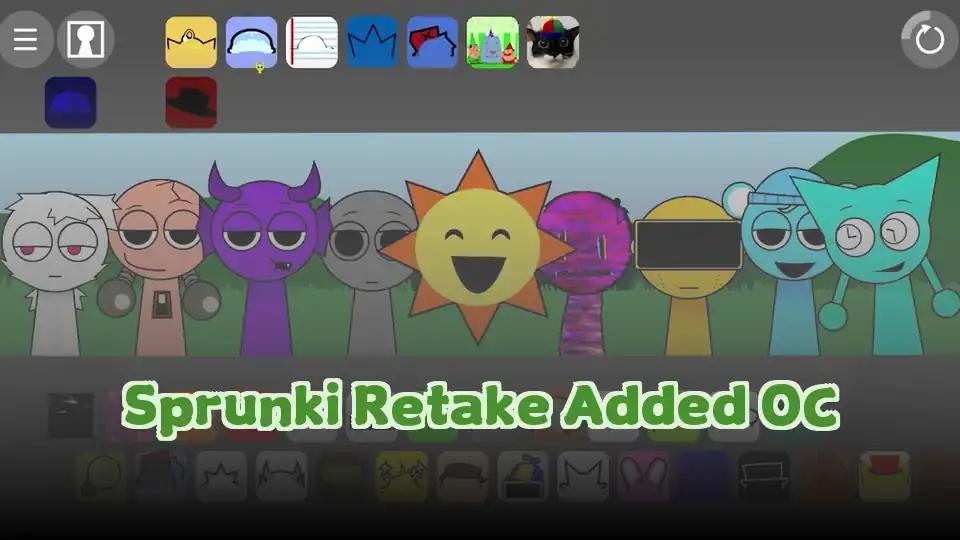This screenshot has width=960, height=540.
Task: Click the plain gray character
Action: [x=370, y=273]
